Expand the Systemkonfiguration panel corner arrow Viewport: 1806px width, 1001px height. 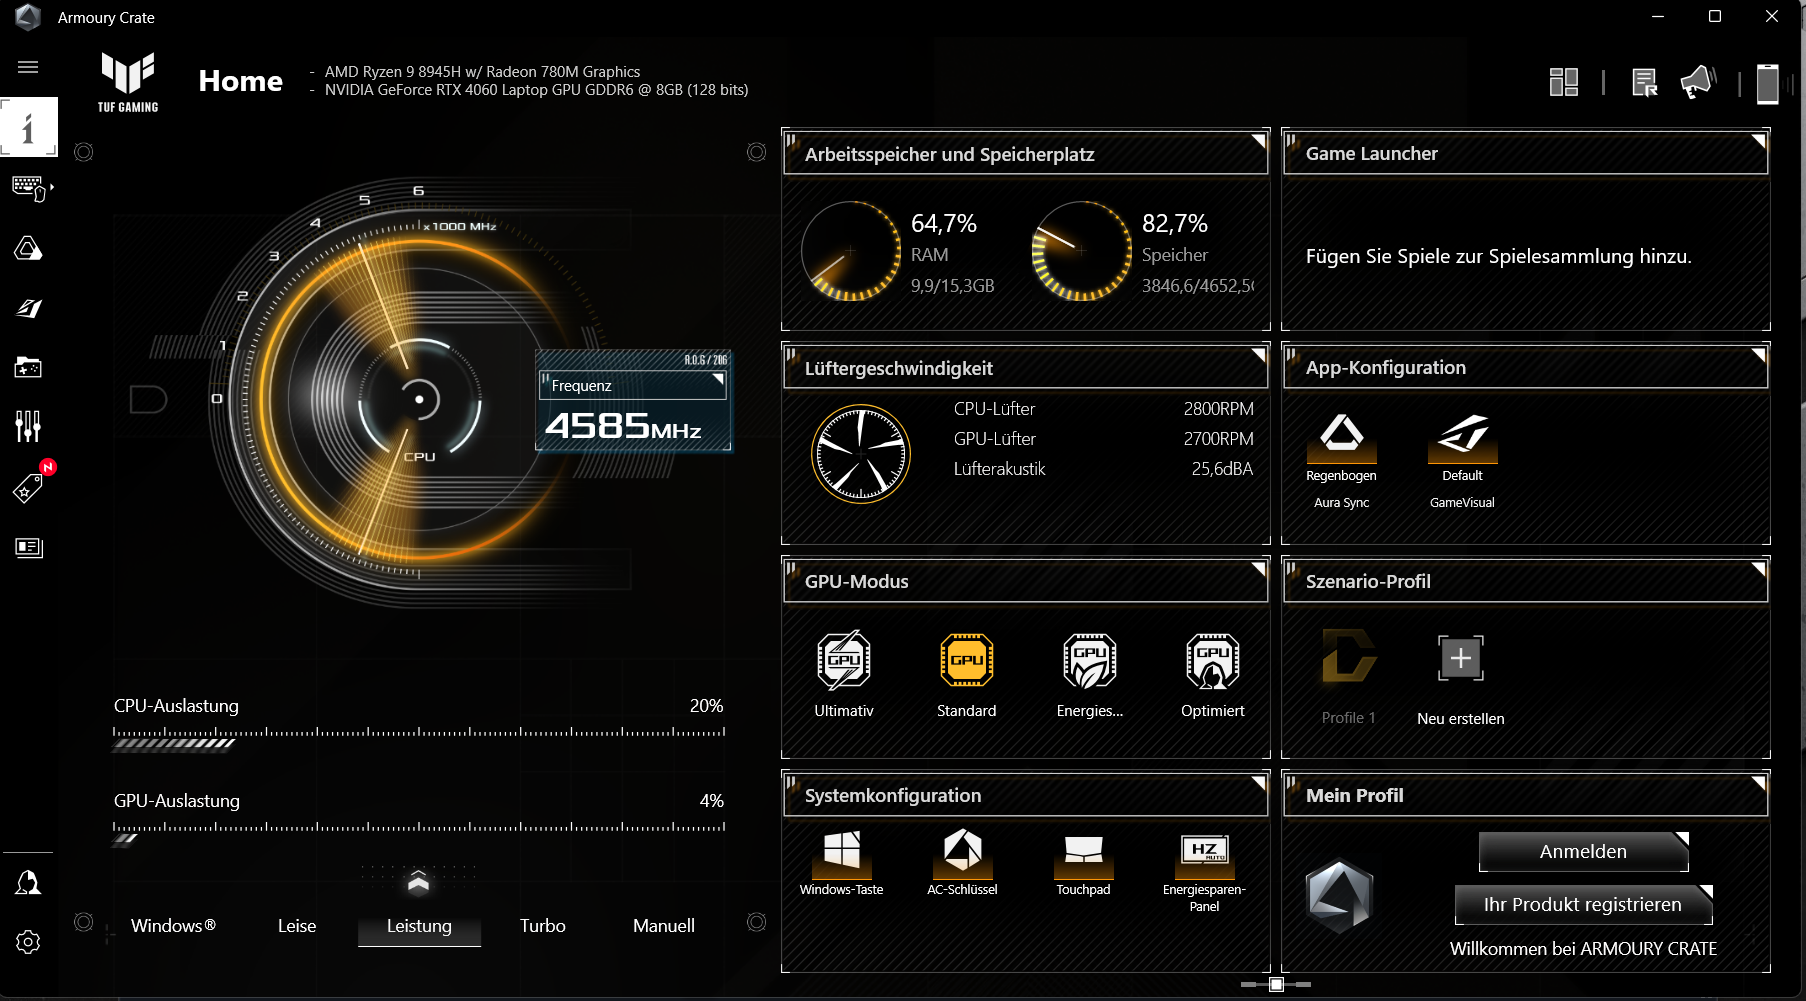pos(1259,782)
